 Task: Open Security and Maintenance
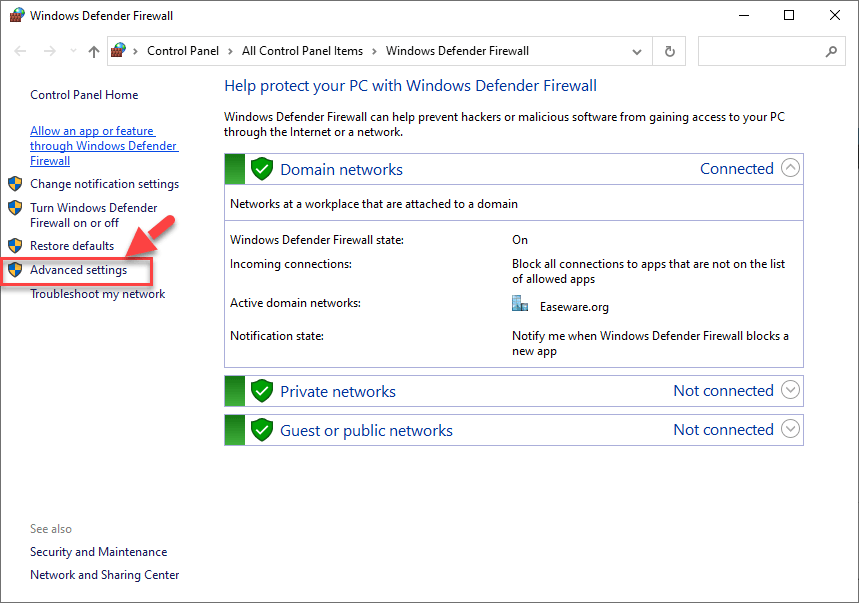point(99,552)
